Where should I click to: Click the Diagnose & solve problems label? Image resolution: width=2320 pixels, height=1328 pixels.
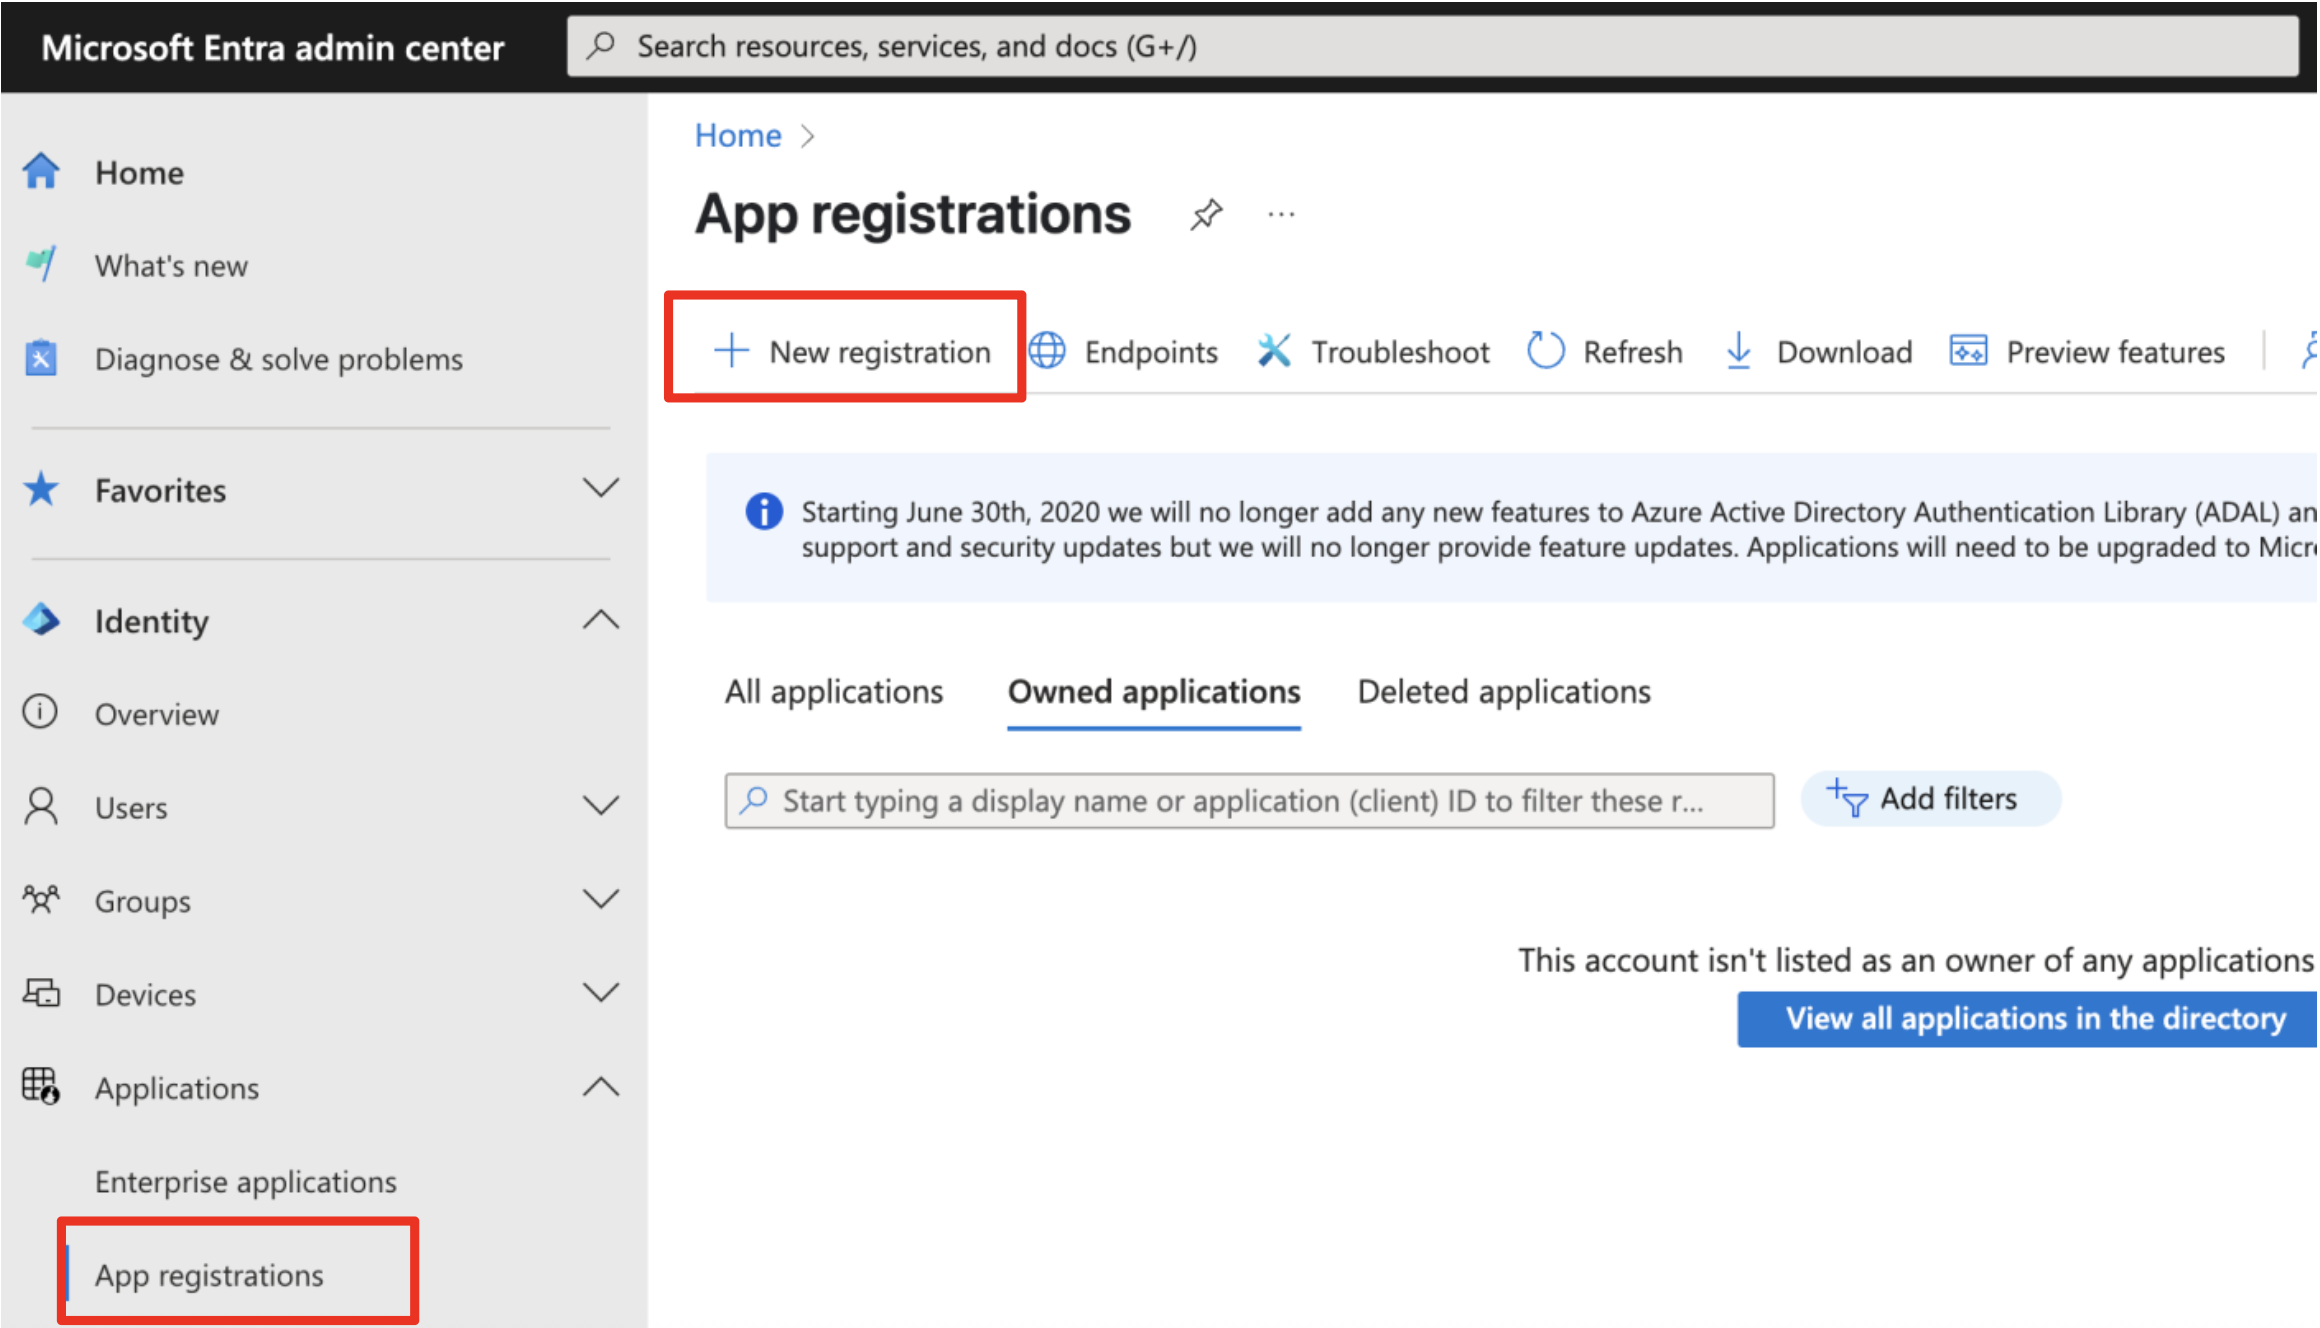click(279, 359)
